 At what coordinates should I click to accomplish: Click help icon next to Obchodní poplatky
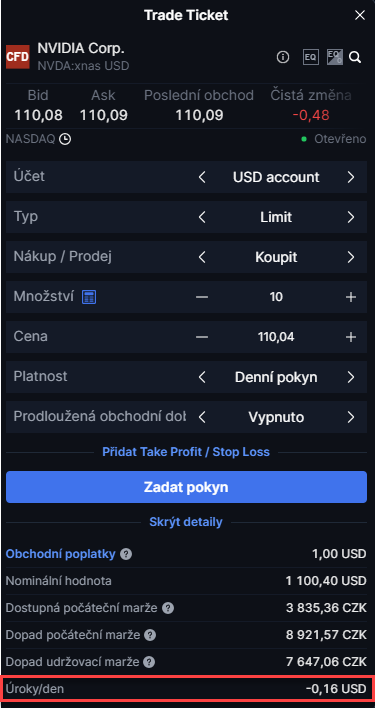click(x=127, y=554)
